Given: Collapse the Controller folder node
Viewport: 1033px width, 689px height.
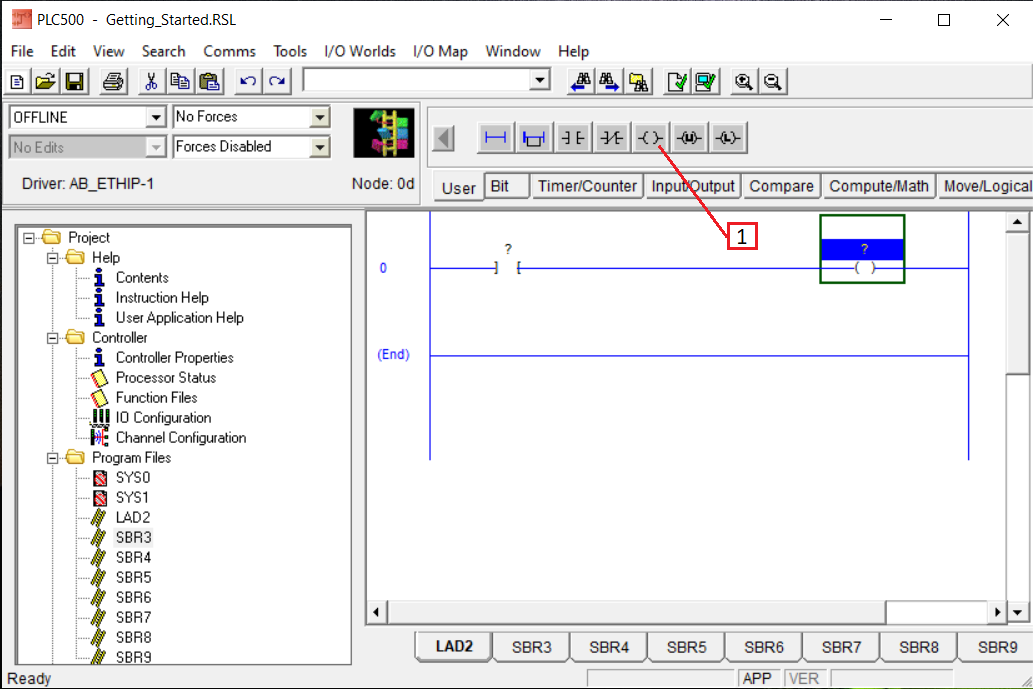Looking at the screenshot, I should 53,338.
